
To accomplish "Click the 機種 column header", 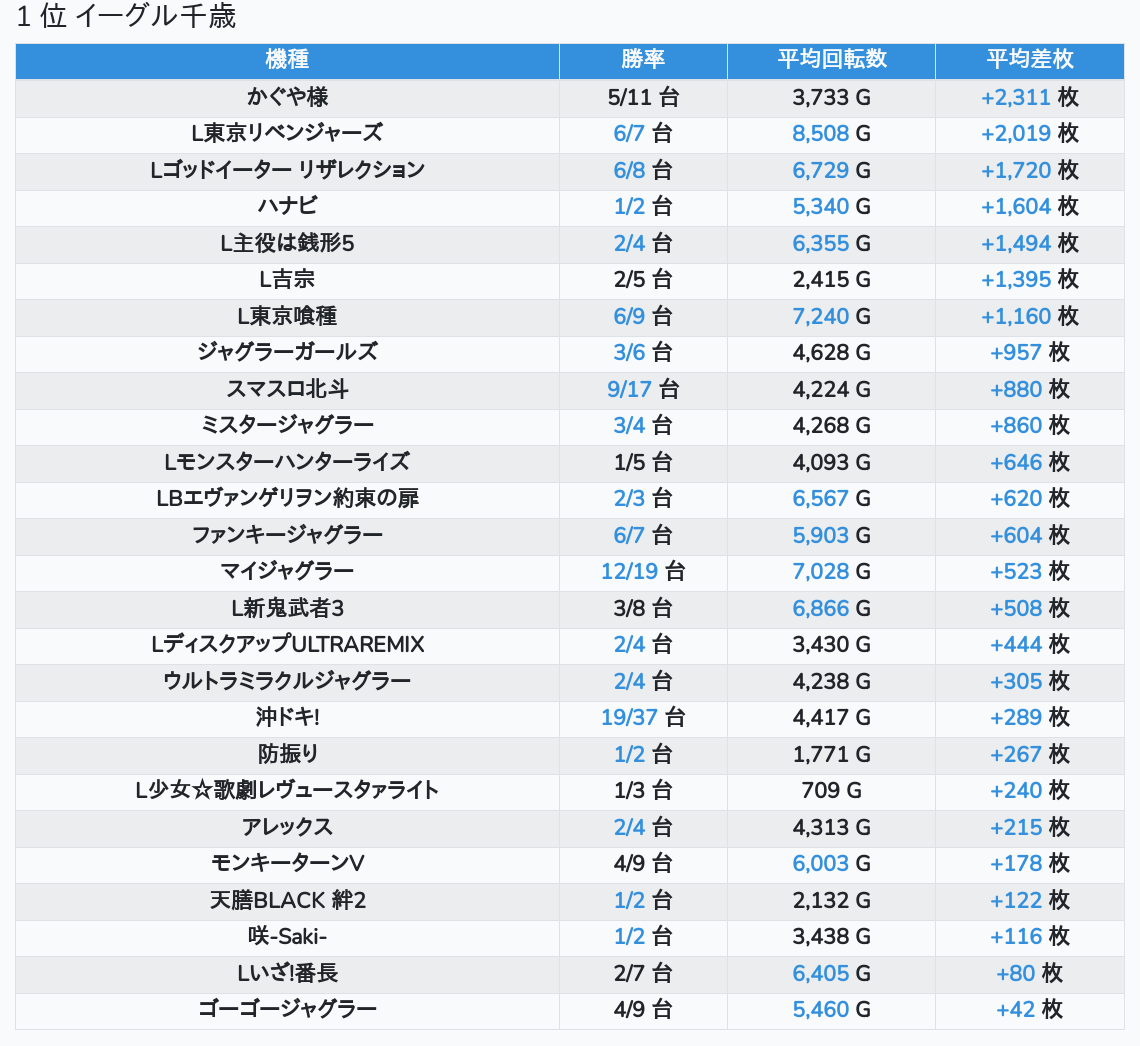I will tap(287, 60).
